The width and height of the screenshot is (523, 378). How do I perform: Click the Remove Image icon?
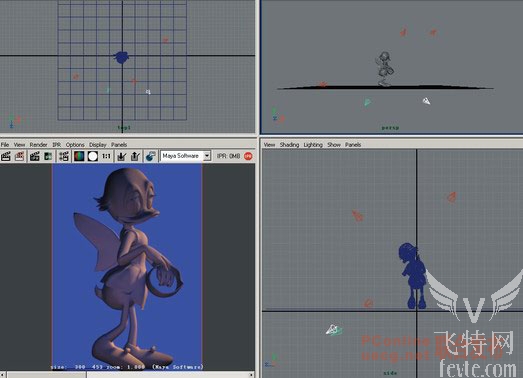(135, 156)
